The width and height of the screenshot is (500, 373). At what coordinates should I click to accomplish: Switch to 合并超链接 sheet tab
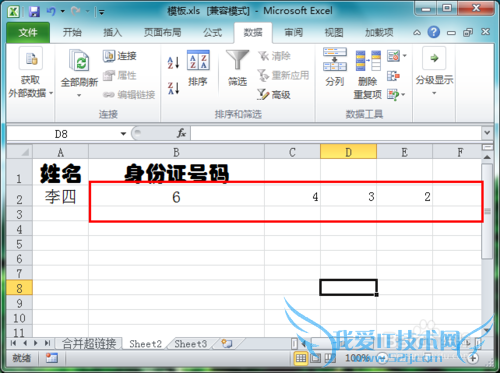point(89,344)
